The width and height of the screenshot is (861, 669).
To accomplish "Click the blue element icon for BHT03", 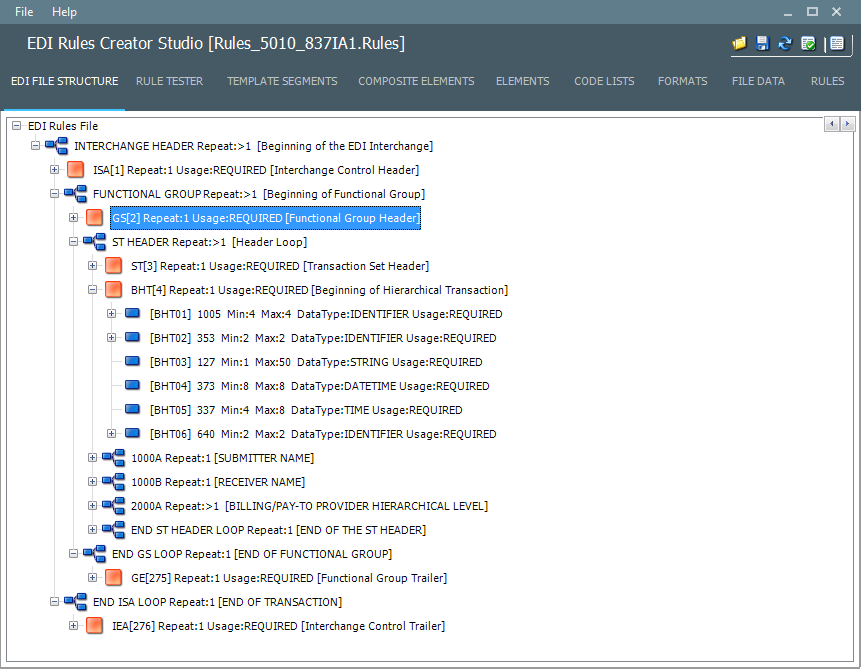I will point(132,361).
